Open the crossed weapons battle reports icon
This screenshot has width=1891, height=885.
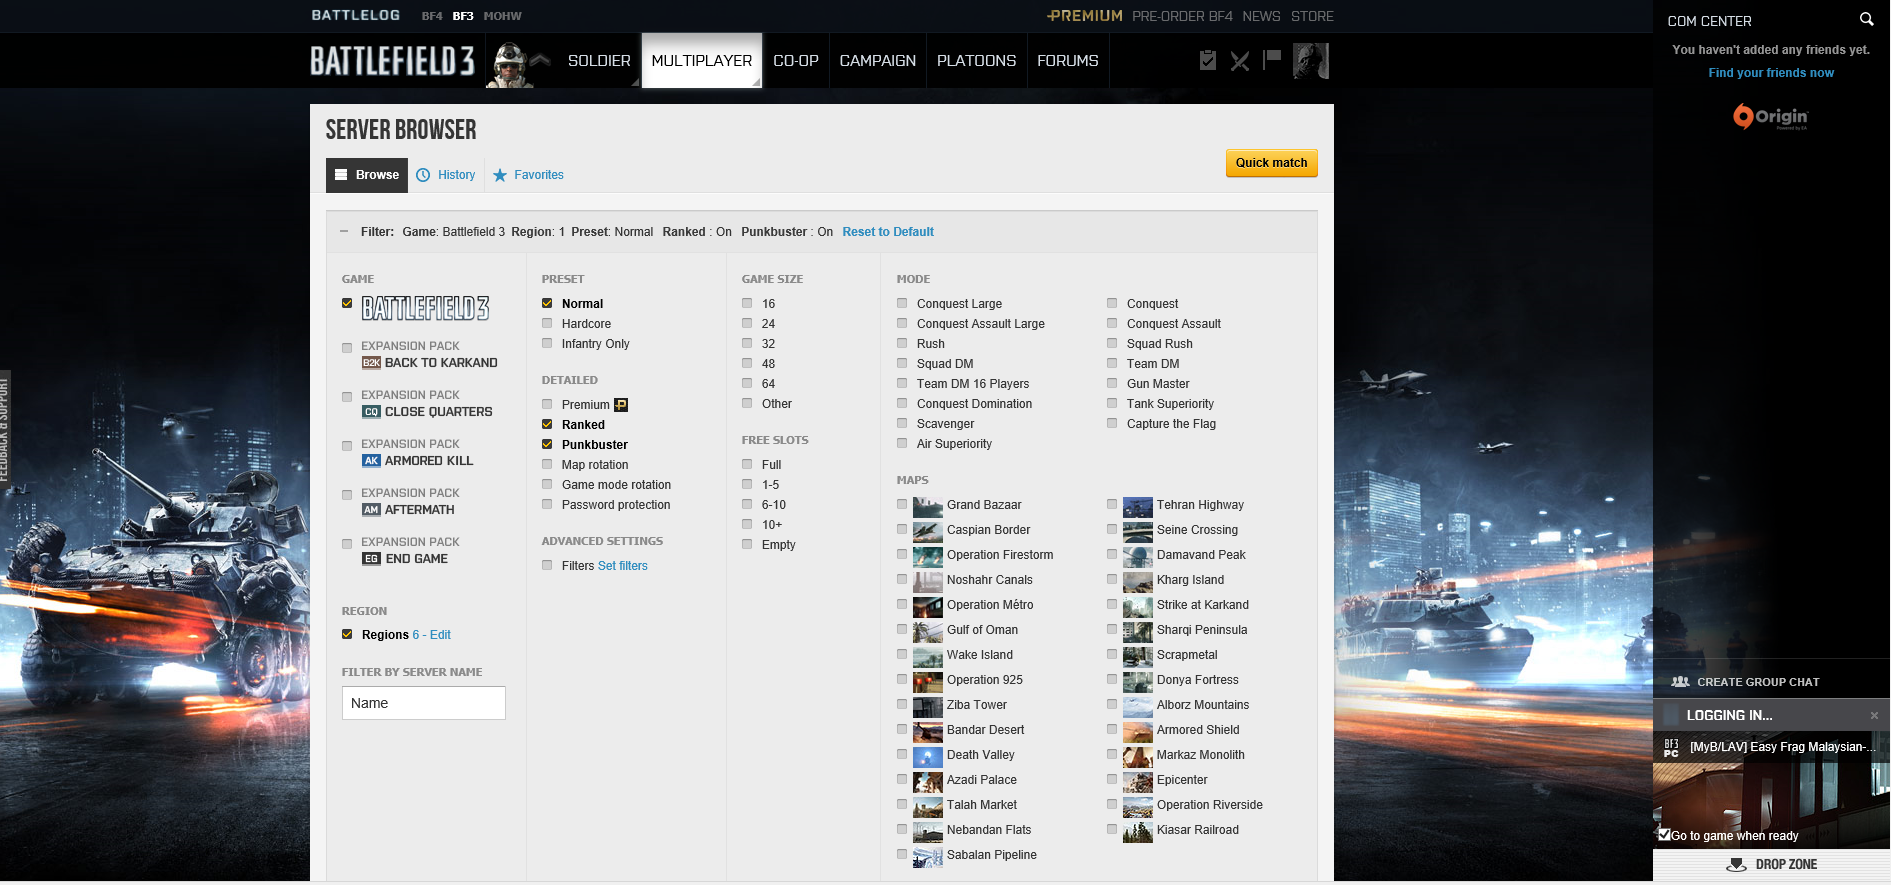coord(1240,61)
